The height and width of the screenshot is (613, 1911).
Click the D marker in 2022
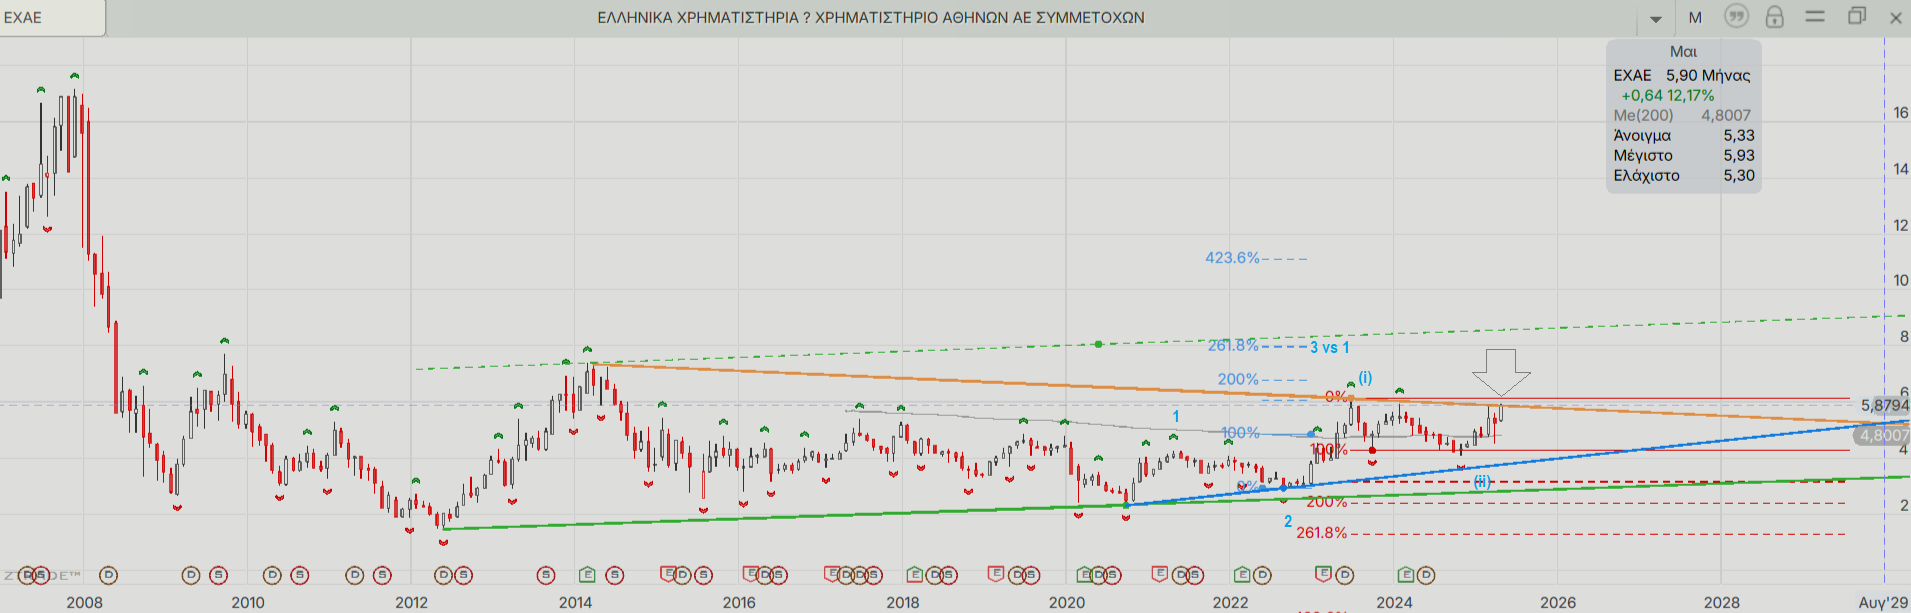coord(1262,575)
